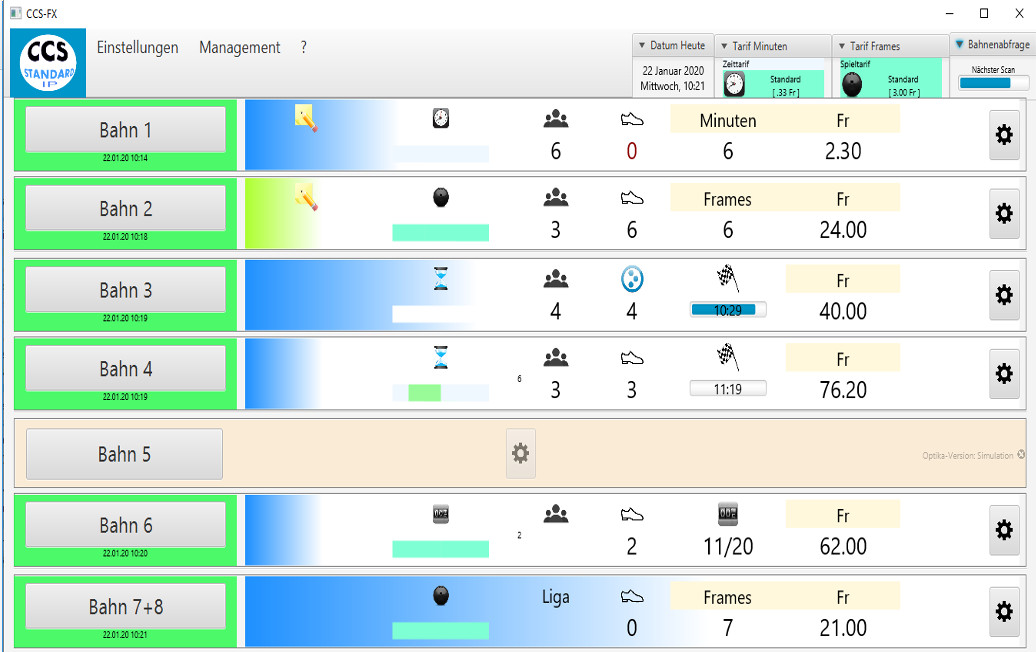Open gear settings on the Bahn 7+8 row

[1004, 611]
